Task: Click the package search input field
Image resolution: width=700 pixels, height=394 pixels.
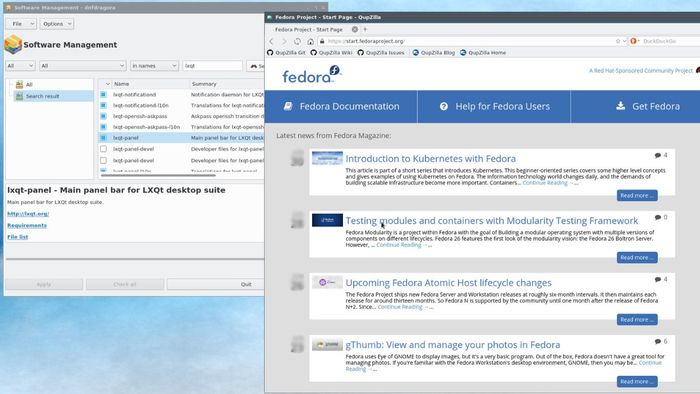Action: tap(212, 66)
